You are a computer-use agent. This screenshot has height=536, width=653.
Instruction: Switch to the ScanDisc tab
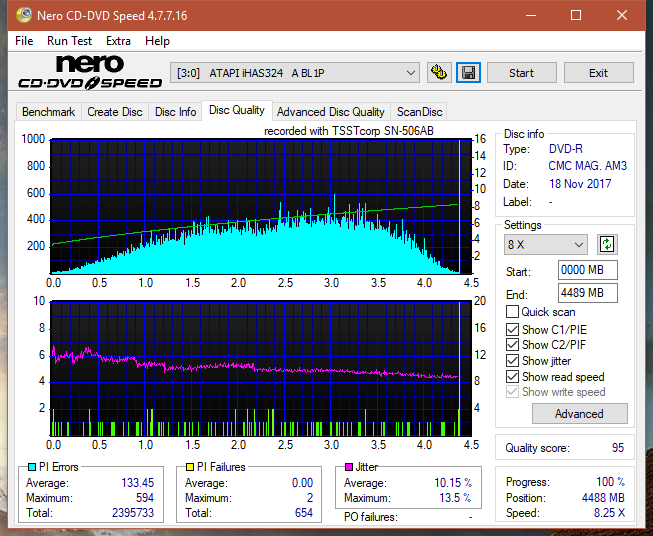click(419, 112)
